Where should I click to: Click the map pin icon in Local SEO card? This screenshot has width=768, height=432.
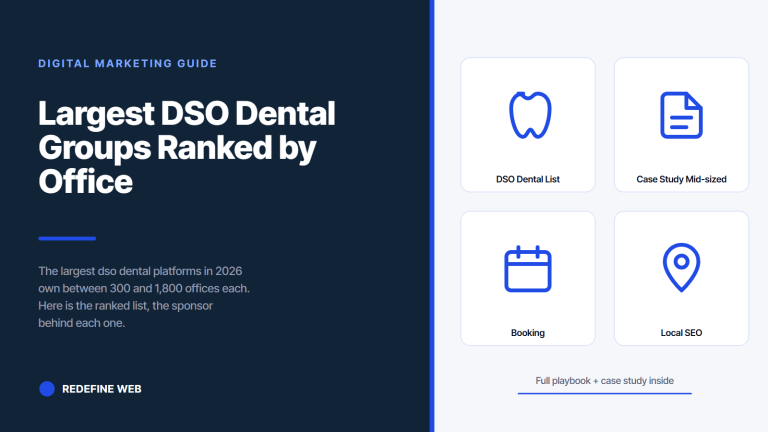[x=681, y=267]
